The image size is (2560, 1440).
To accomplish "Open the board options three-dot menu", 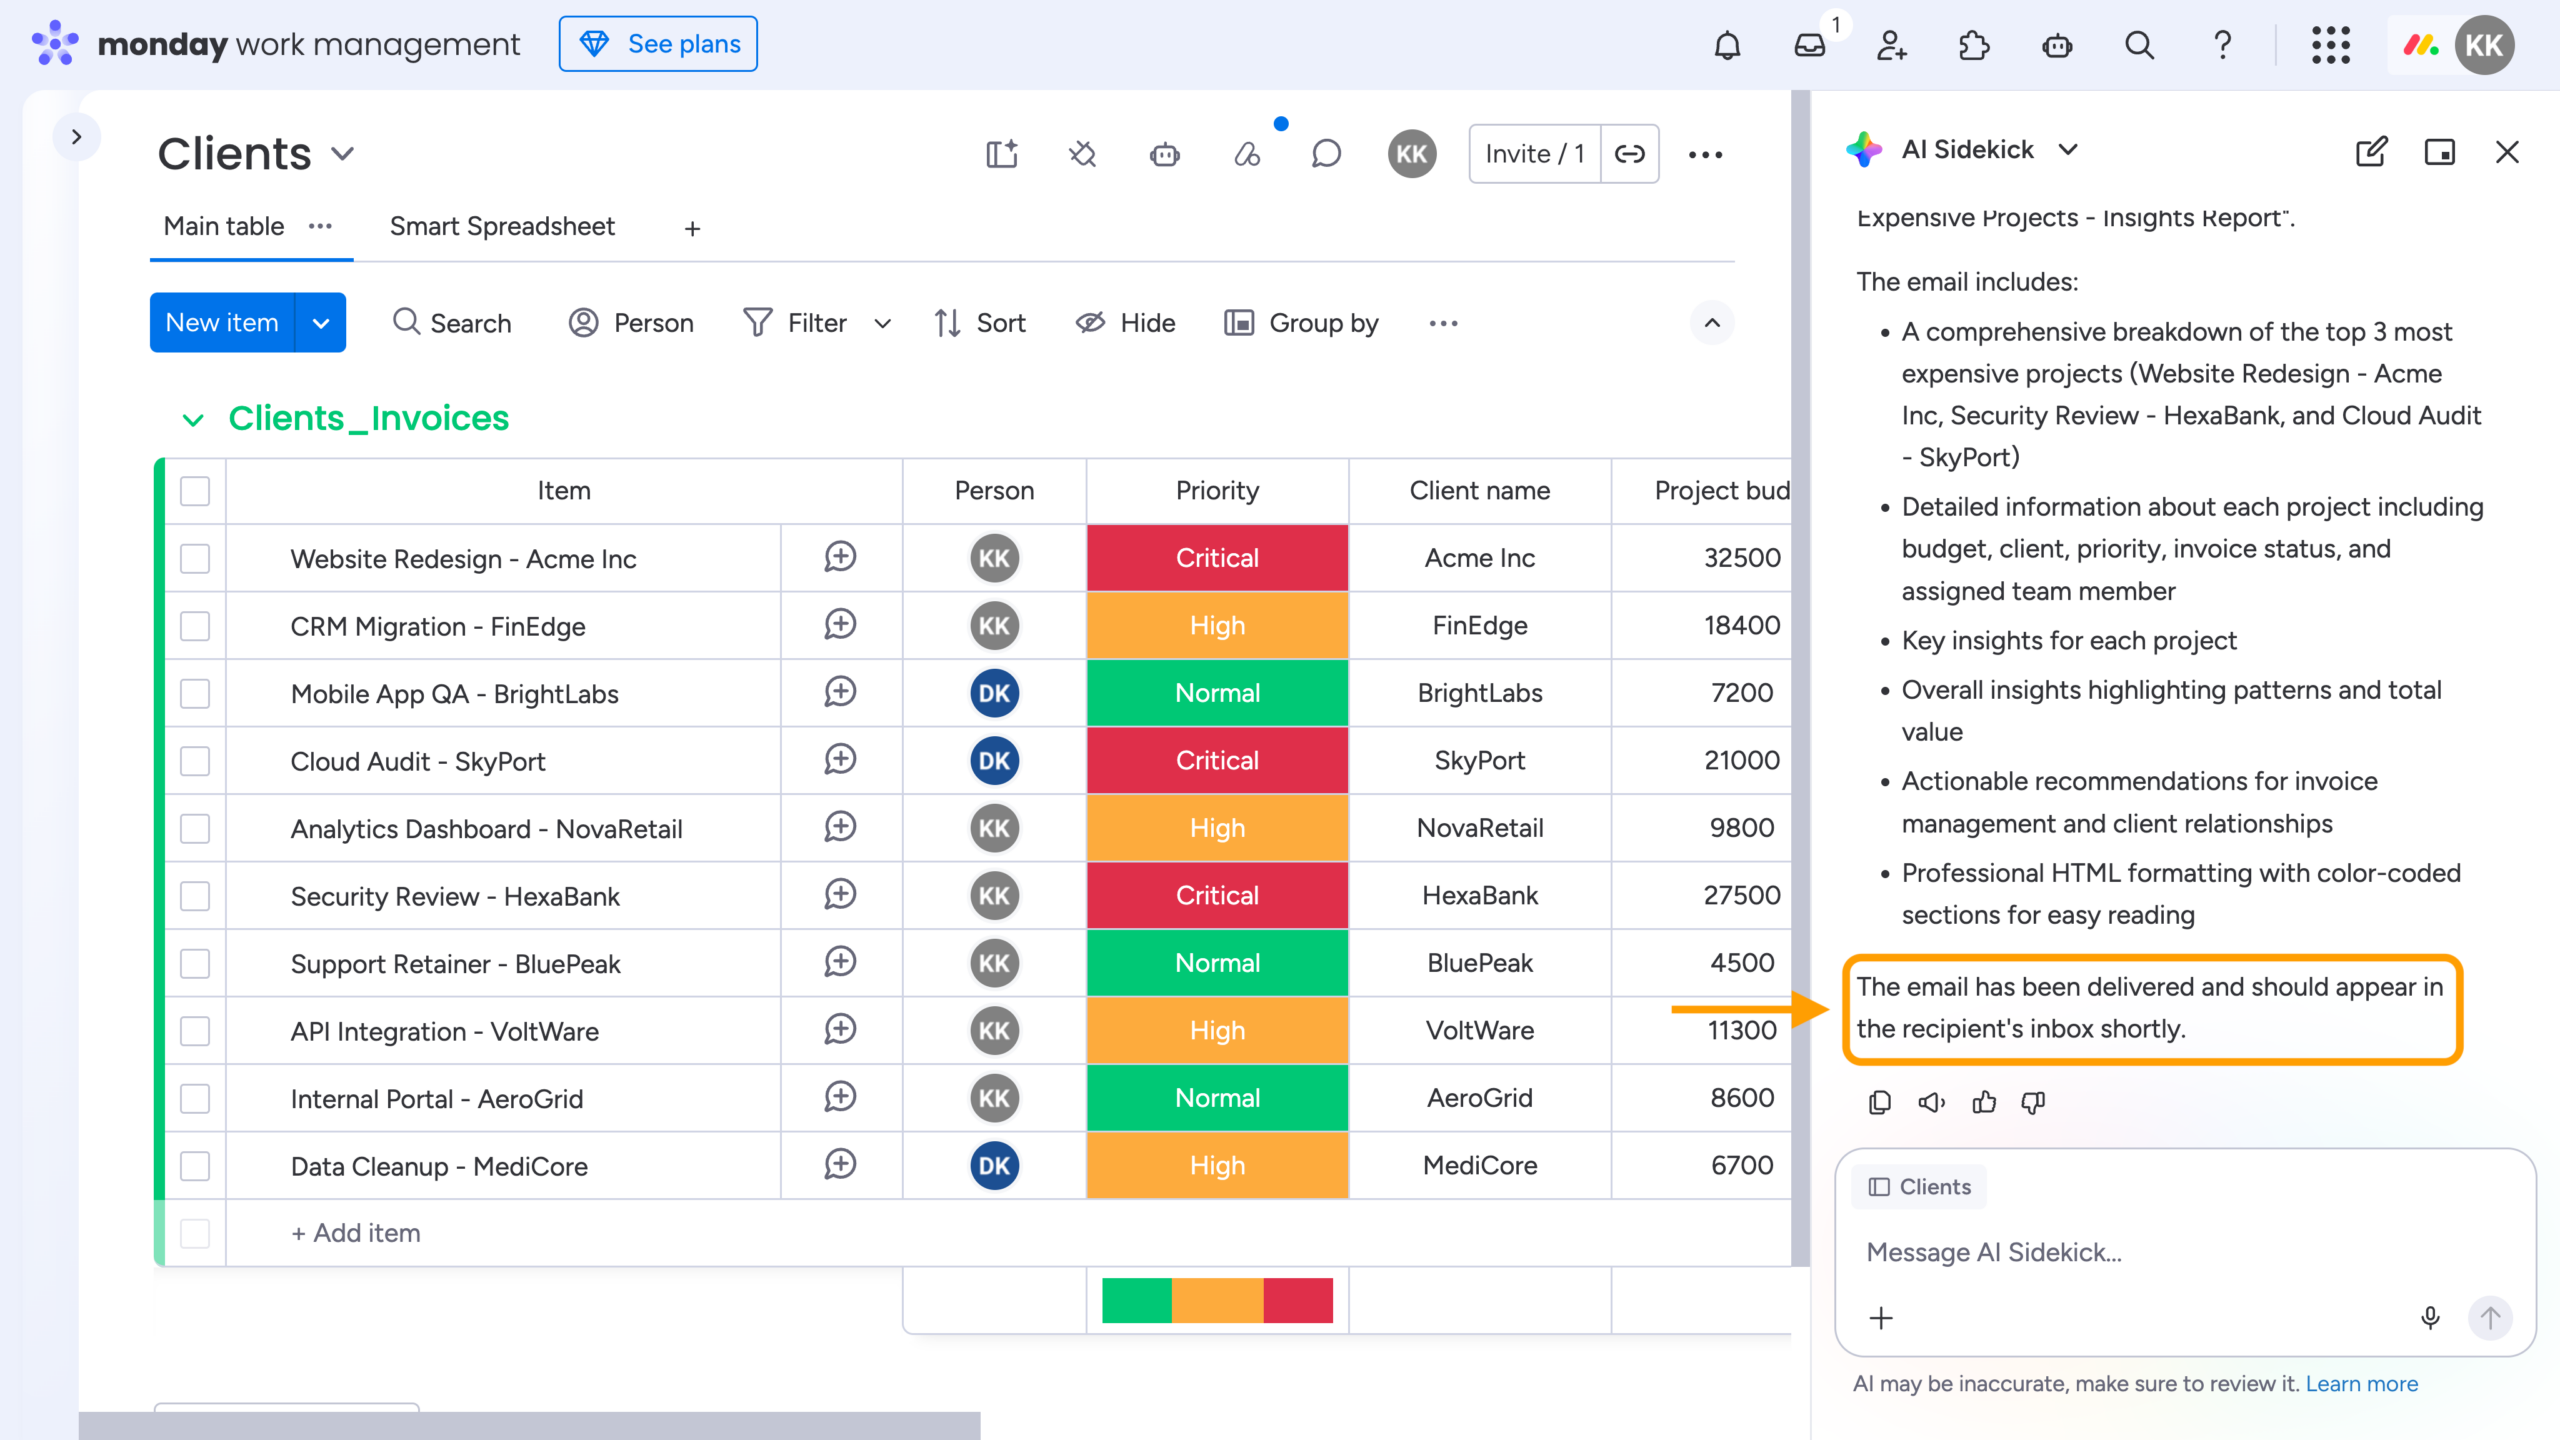I will pos(1705,154).
